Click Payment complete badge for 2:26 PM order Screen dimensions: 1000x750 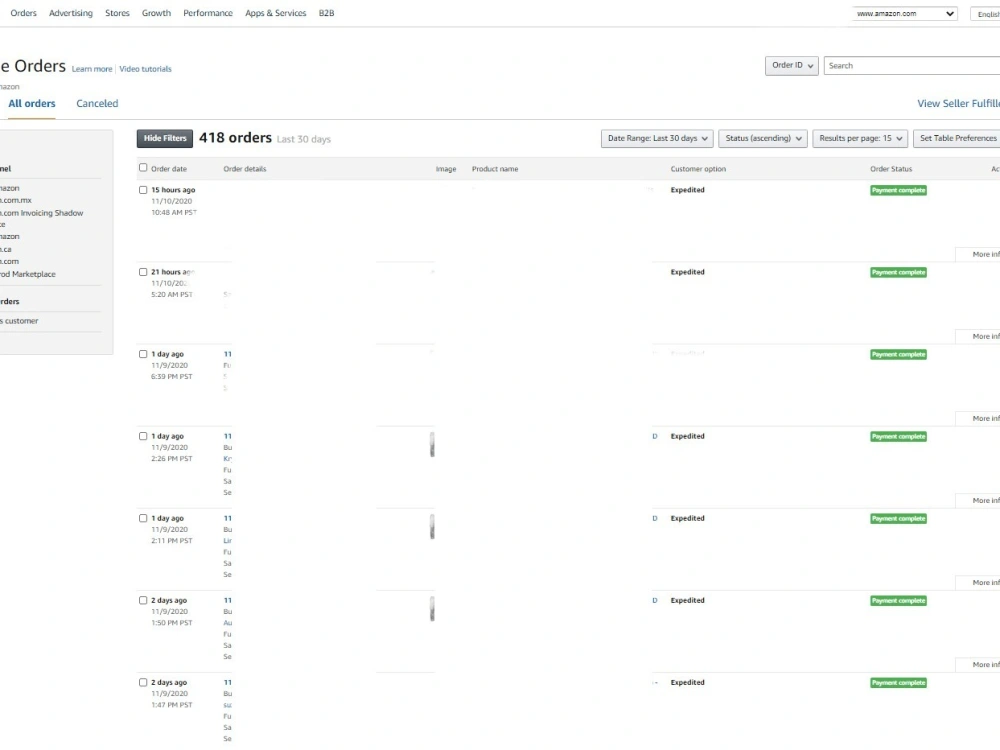pyautogui.click(x=899, y=437)
